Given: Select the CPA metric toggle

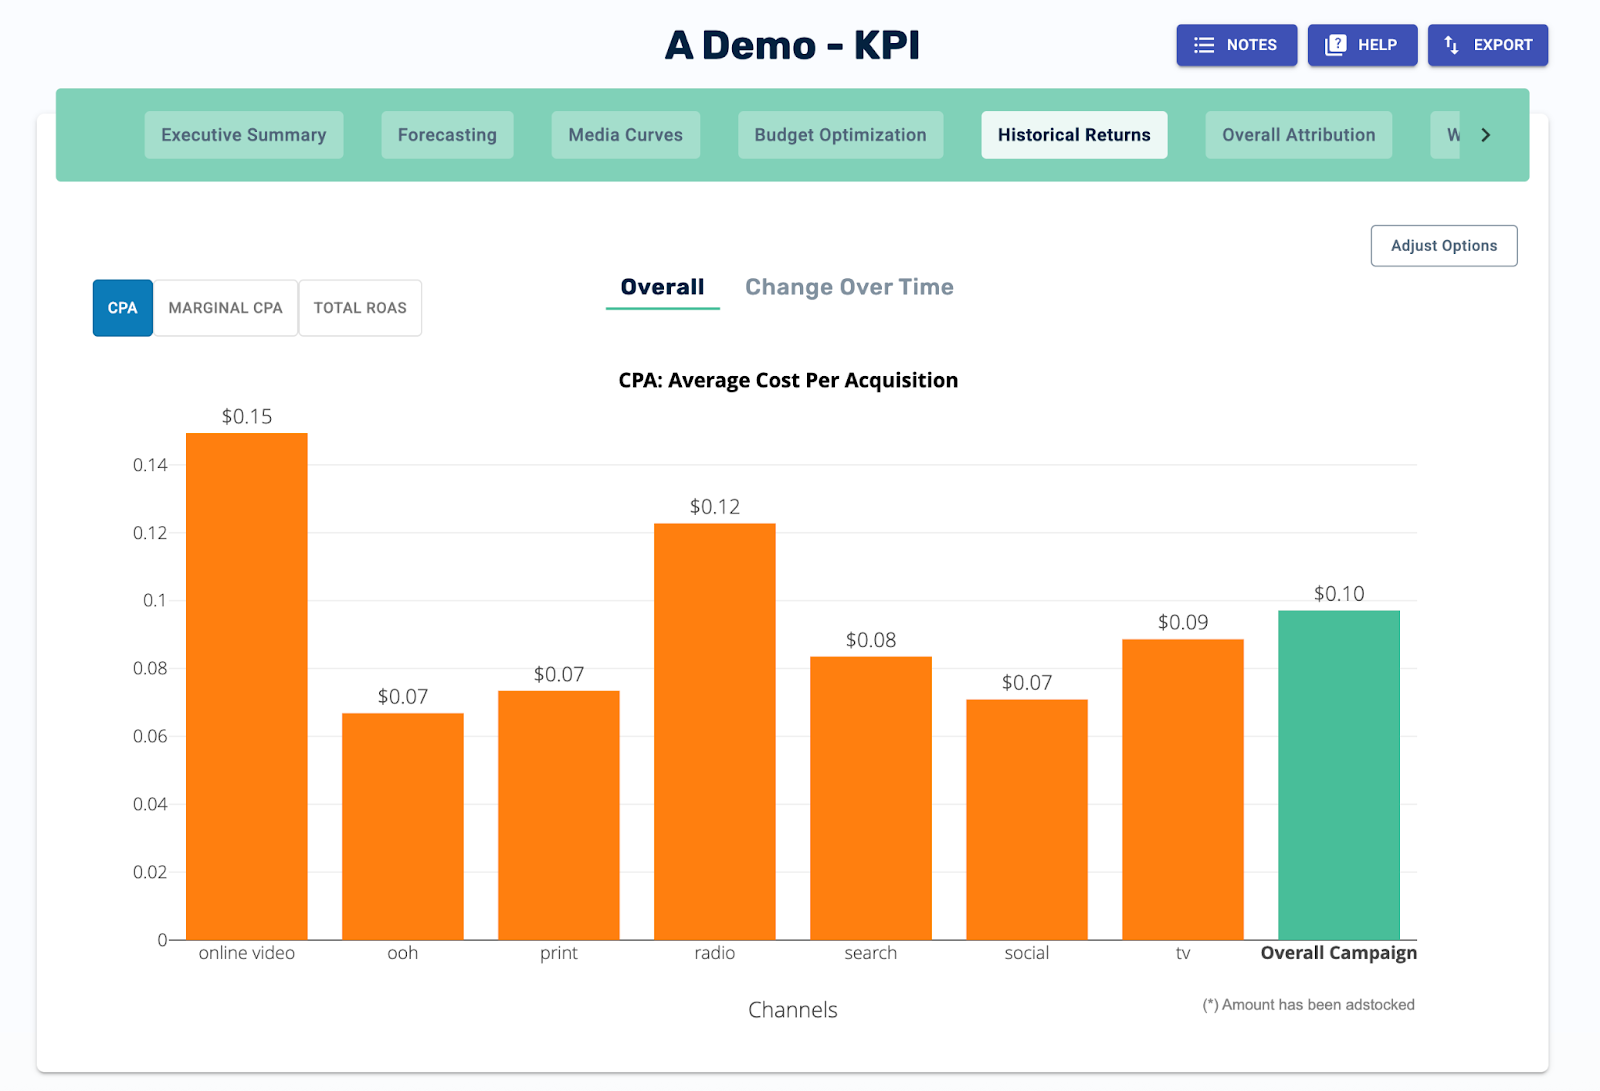Looking at the screenshot, I should (x=122, y=308).
